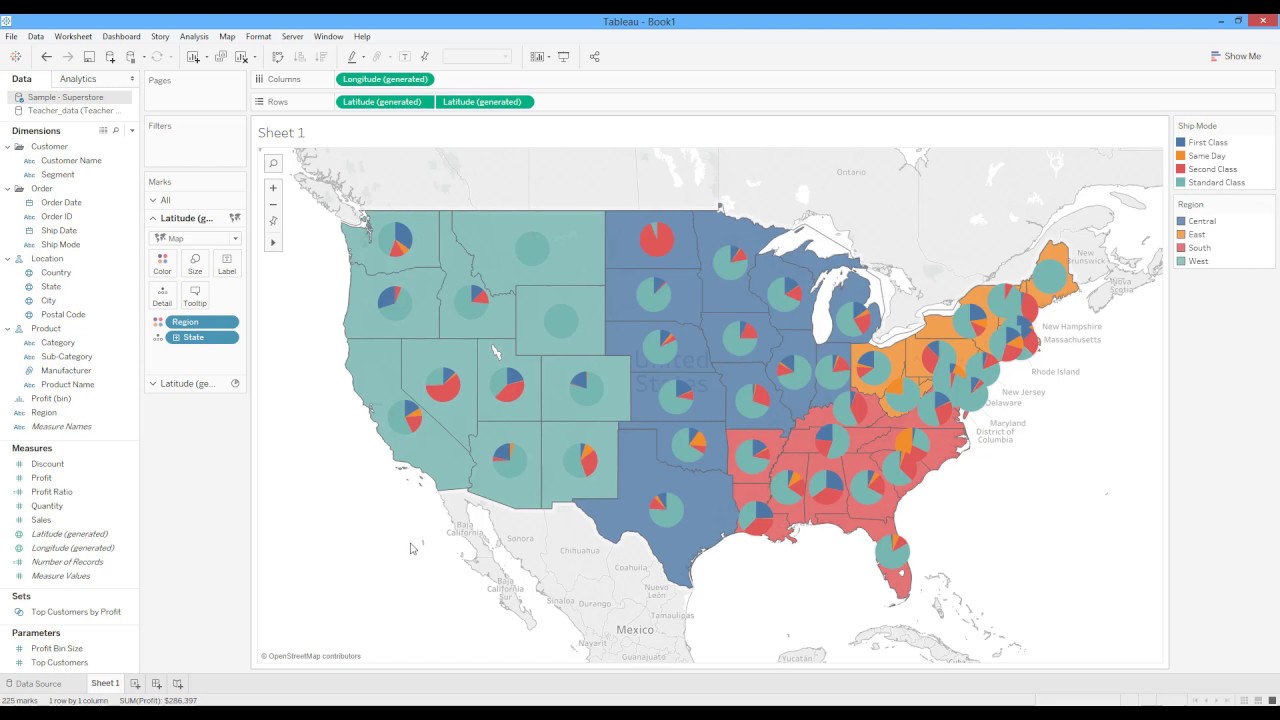Click the Duplicate Sheet toolbar icon

click(221, 57)
